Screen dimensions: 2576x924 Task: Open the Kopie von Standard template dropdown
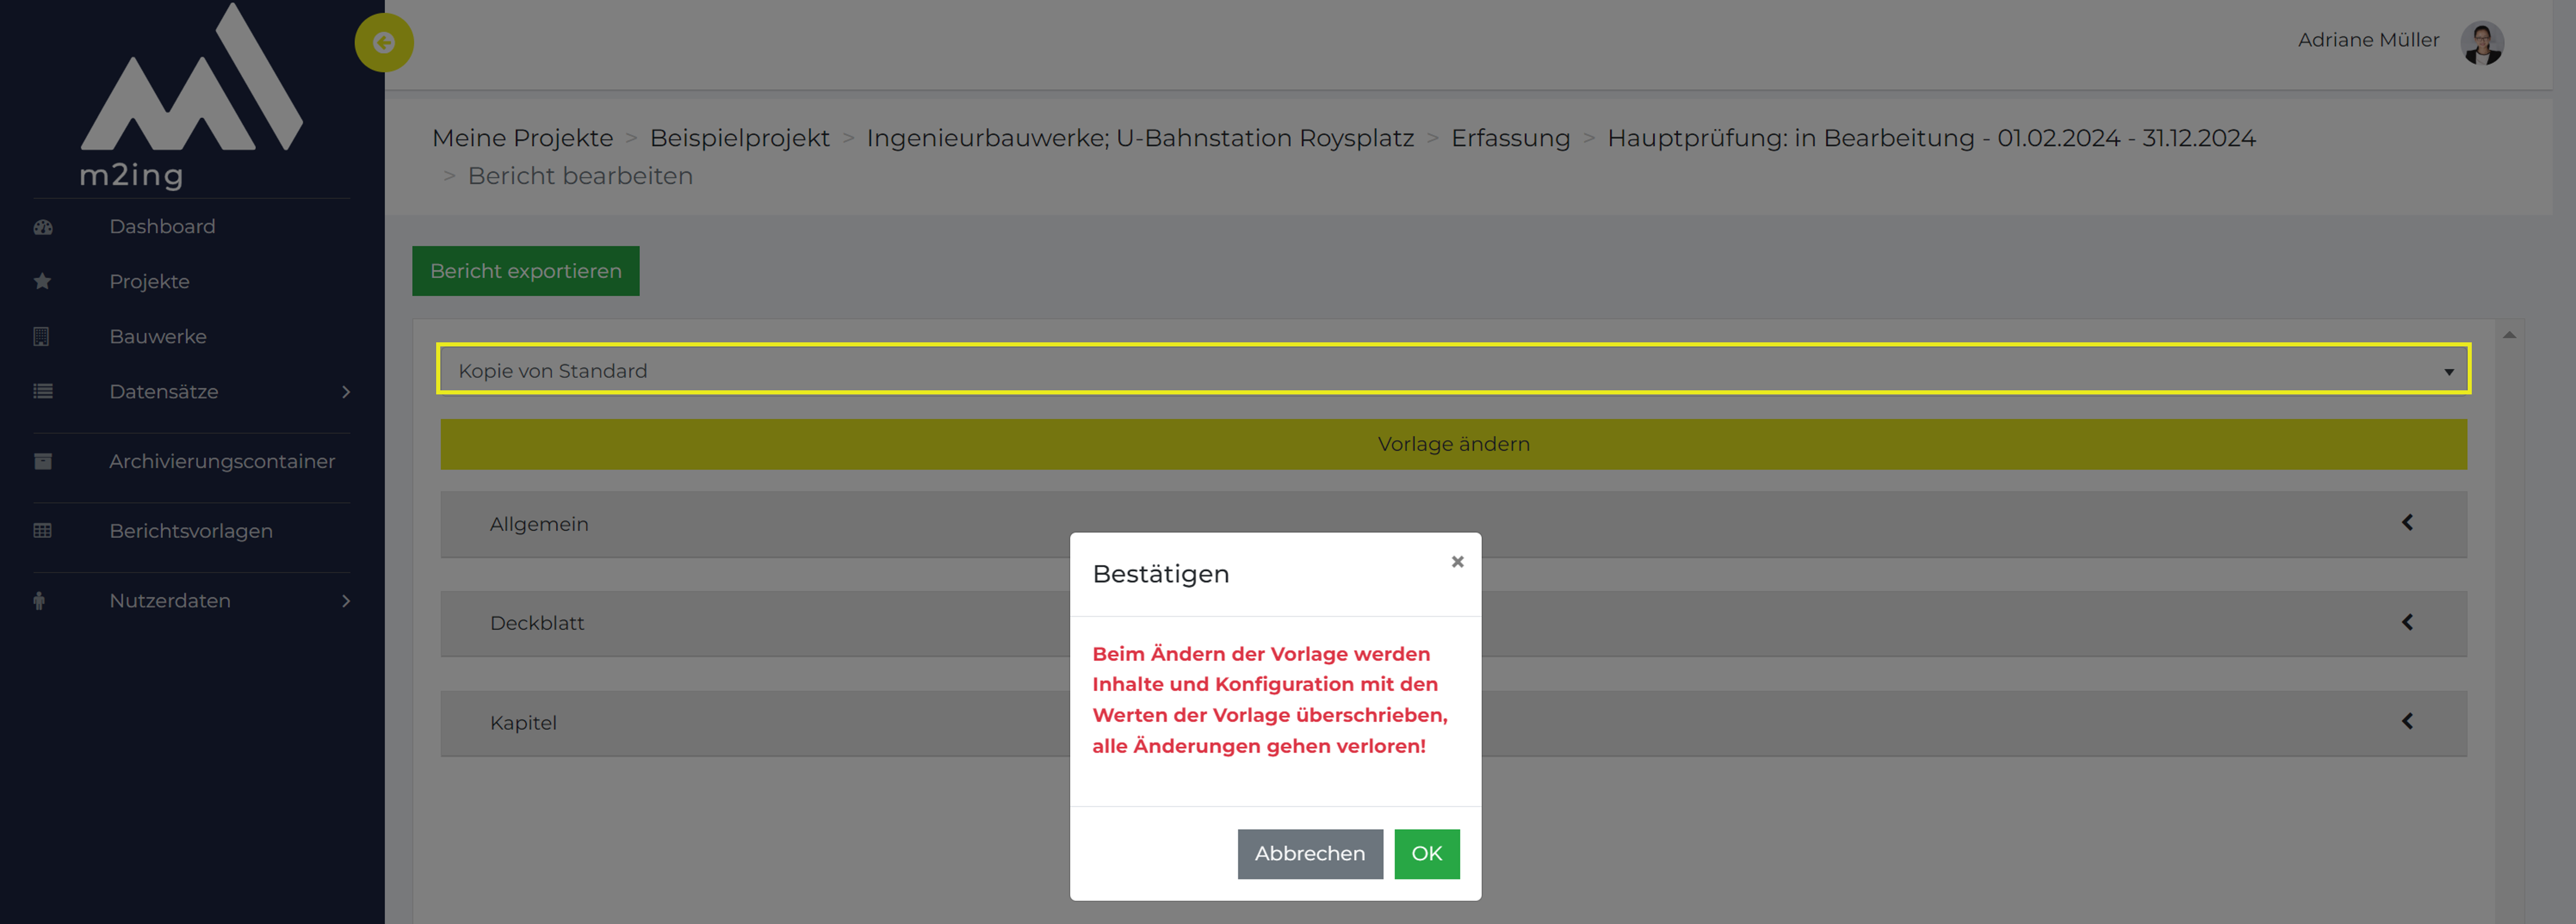pos(1453,370)
